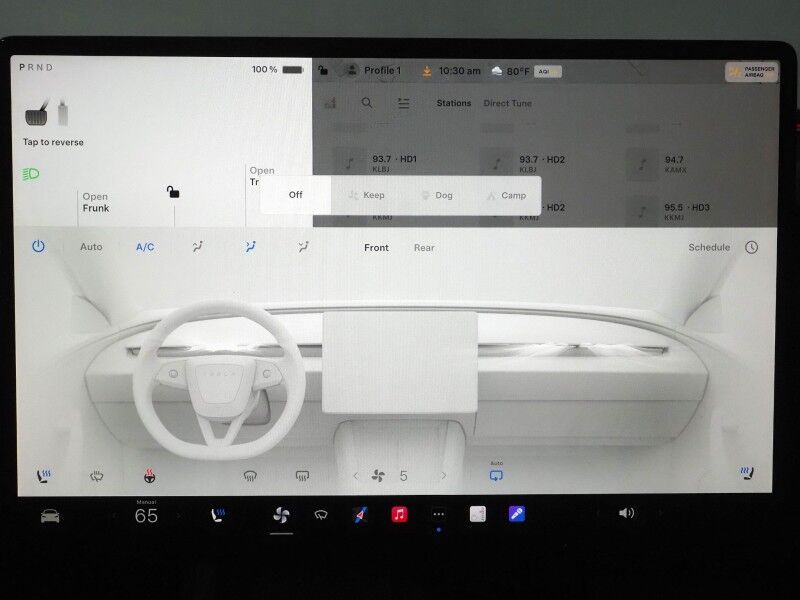Decrease fan speed with left chevron
The image size is (800, 600).
click(x=356, y=476)
